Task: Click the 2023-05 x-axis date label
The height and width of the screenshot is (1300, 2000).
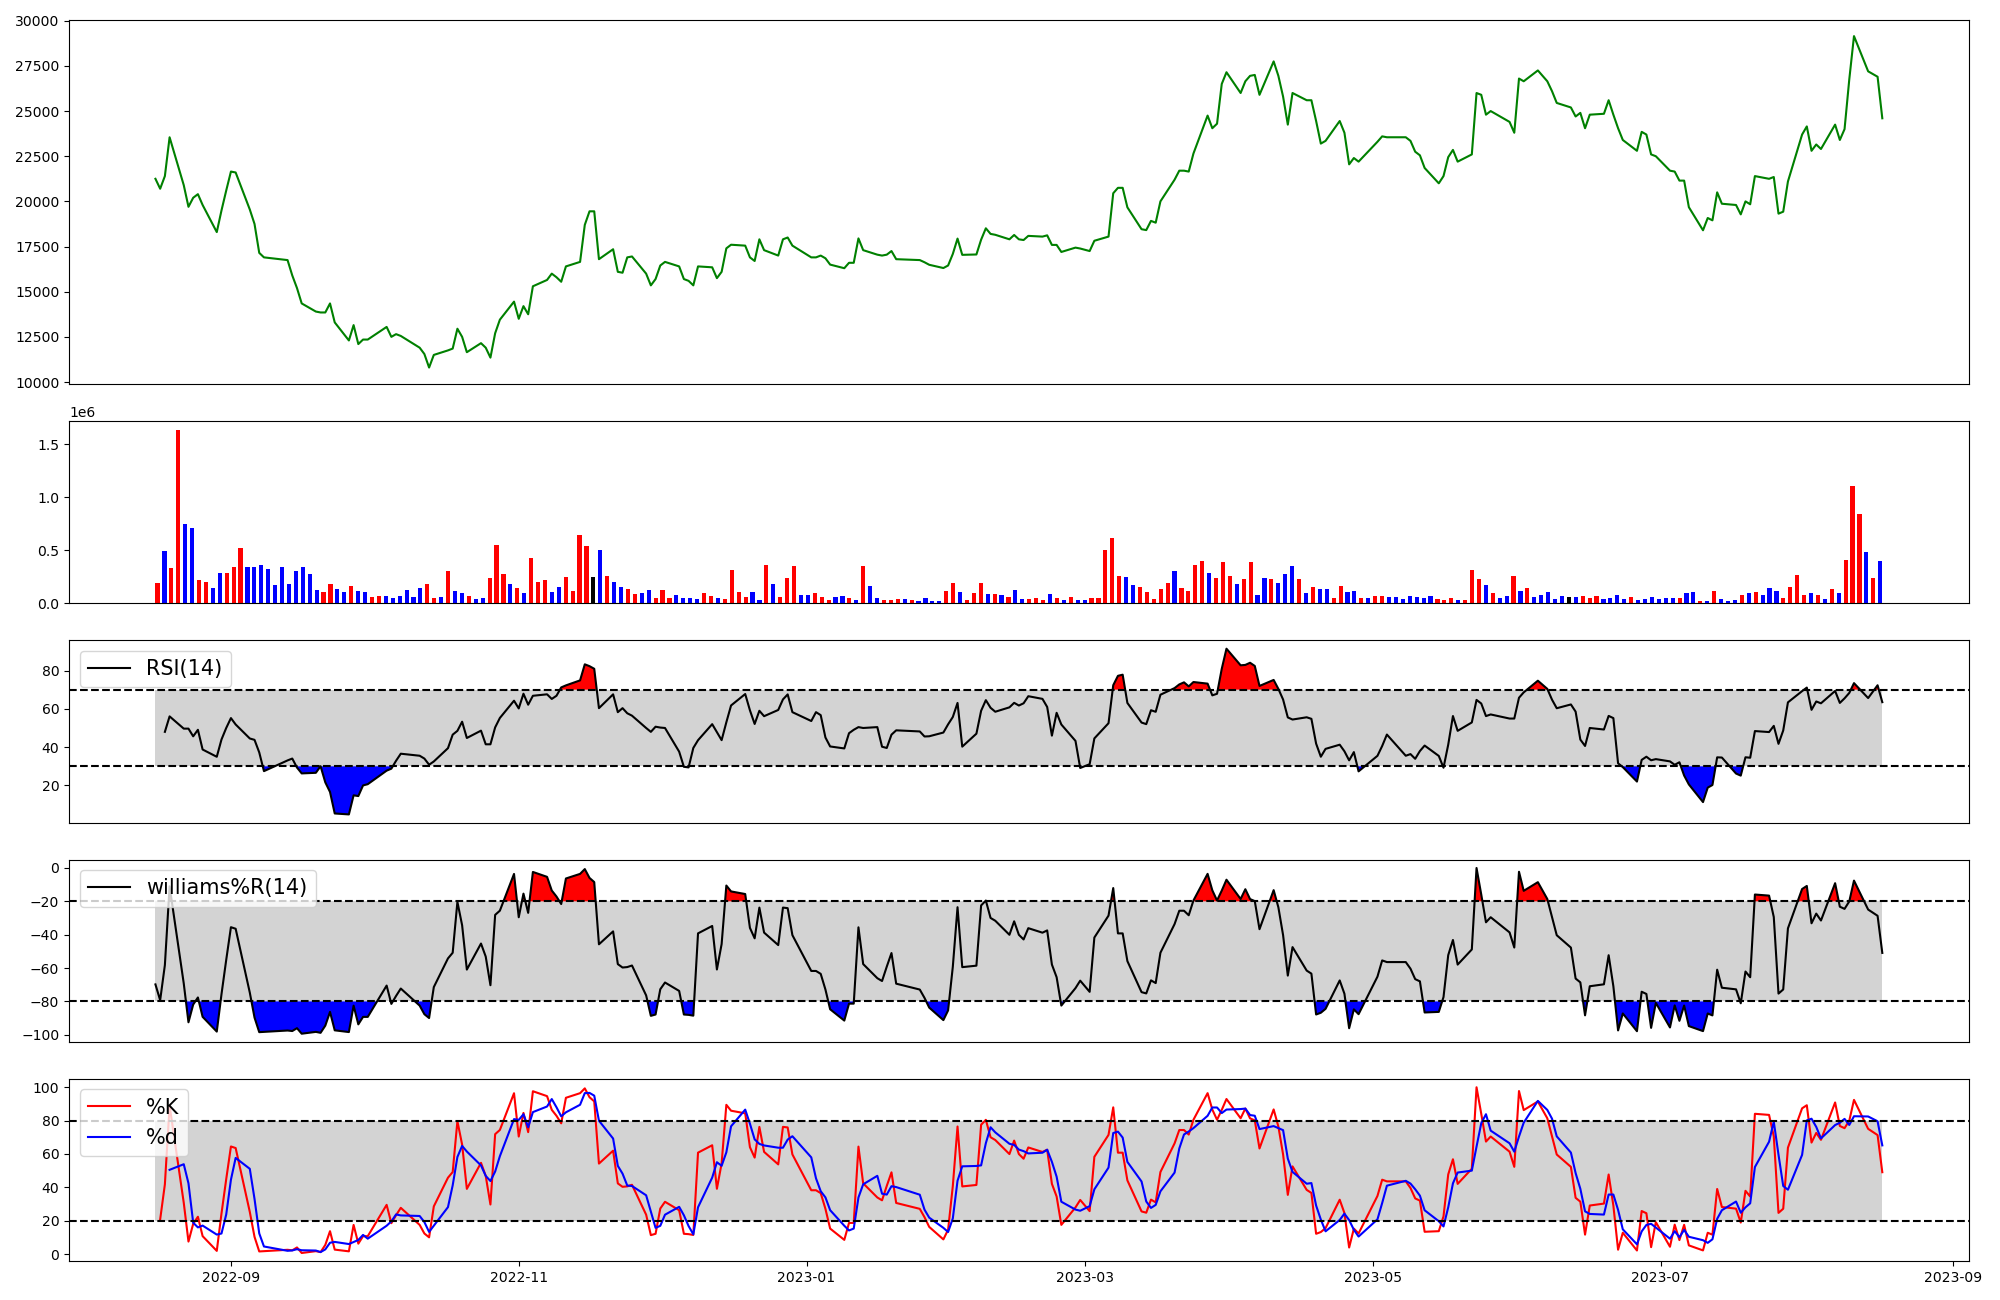Action: [x=1373, y=1277]
